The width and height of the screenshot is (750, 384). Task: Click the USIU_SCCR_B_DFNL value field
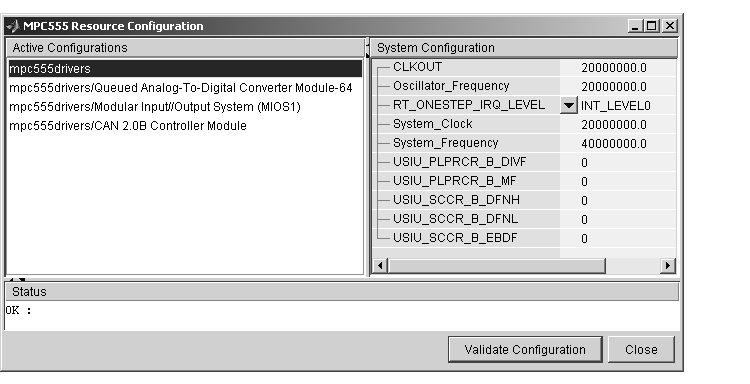(618, 219)
